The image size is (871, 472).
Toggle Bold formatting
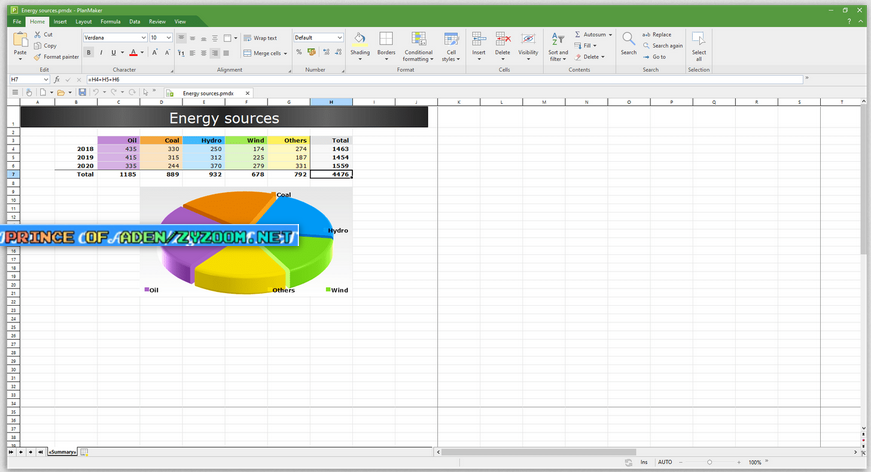(88, 53)
